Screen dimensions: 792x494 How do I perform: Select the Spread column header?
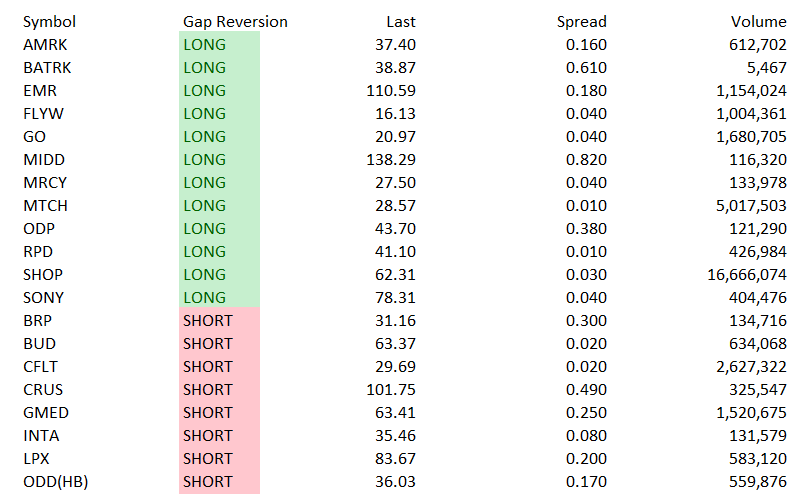coord(581,22)
